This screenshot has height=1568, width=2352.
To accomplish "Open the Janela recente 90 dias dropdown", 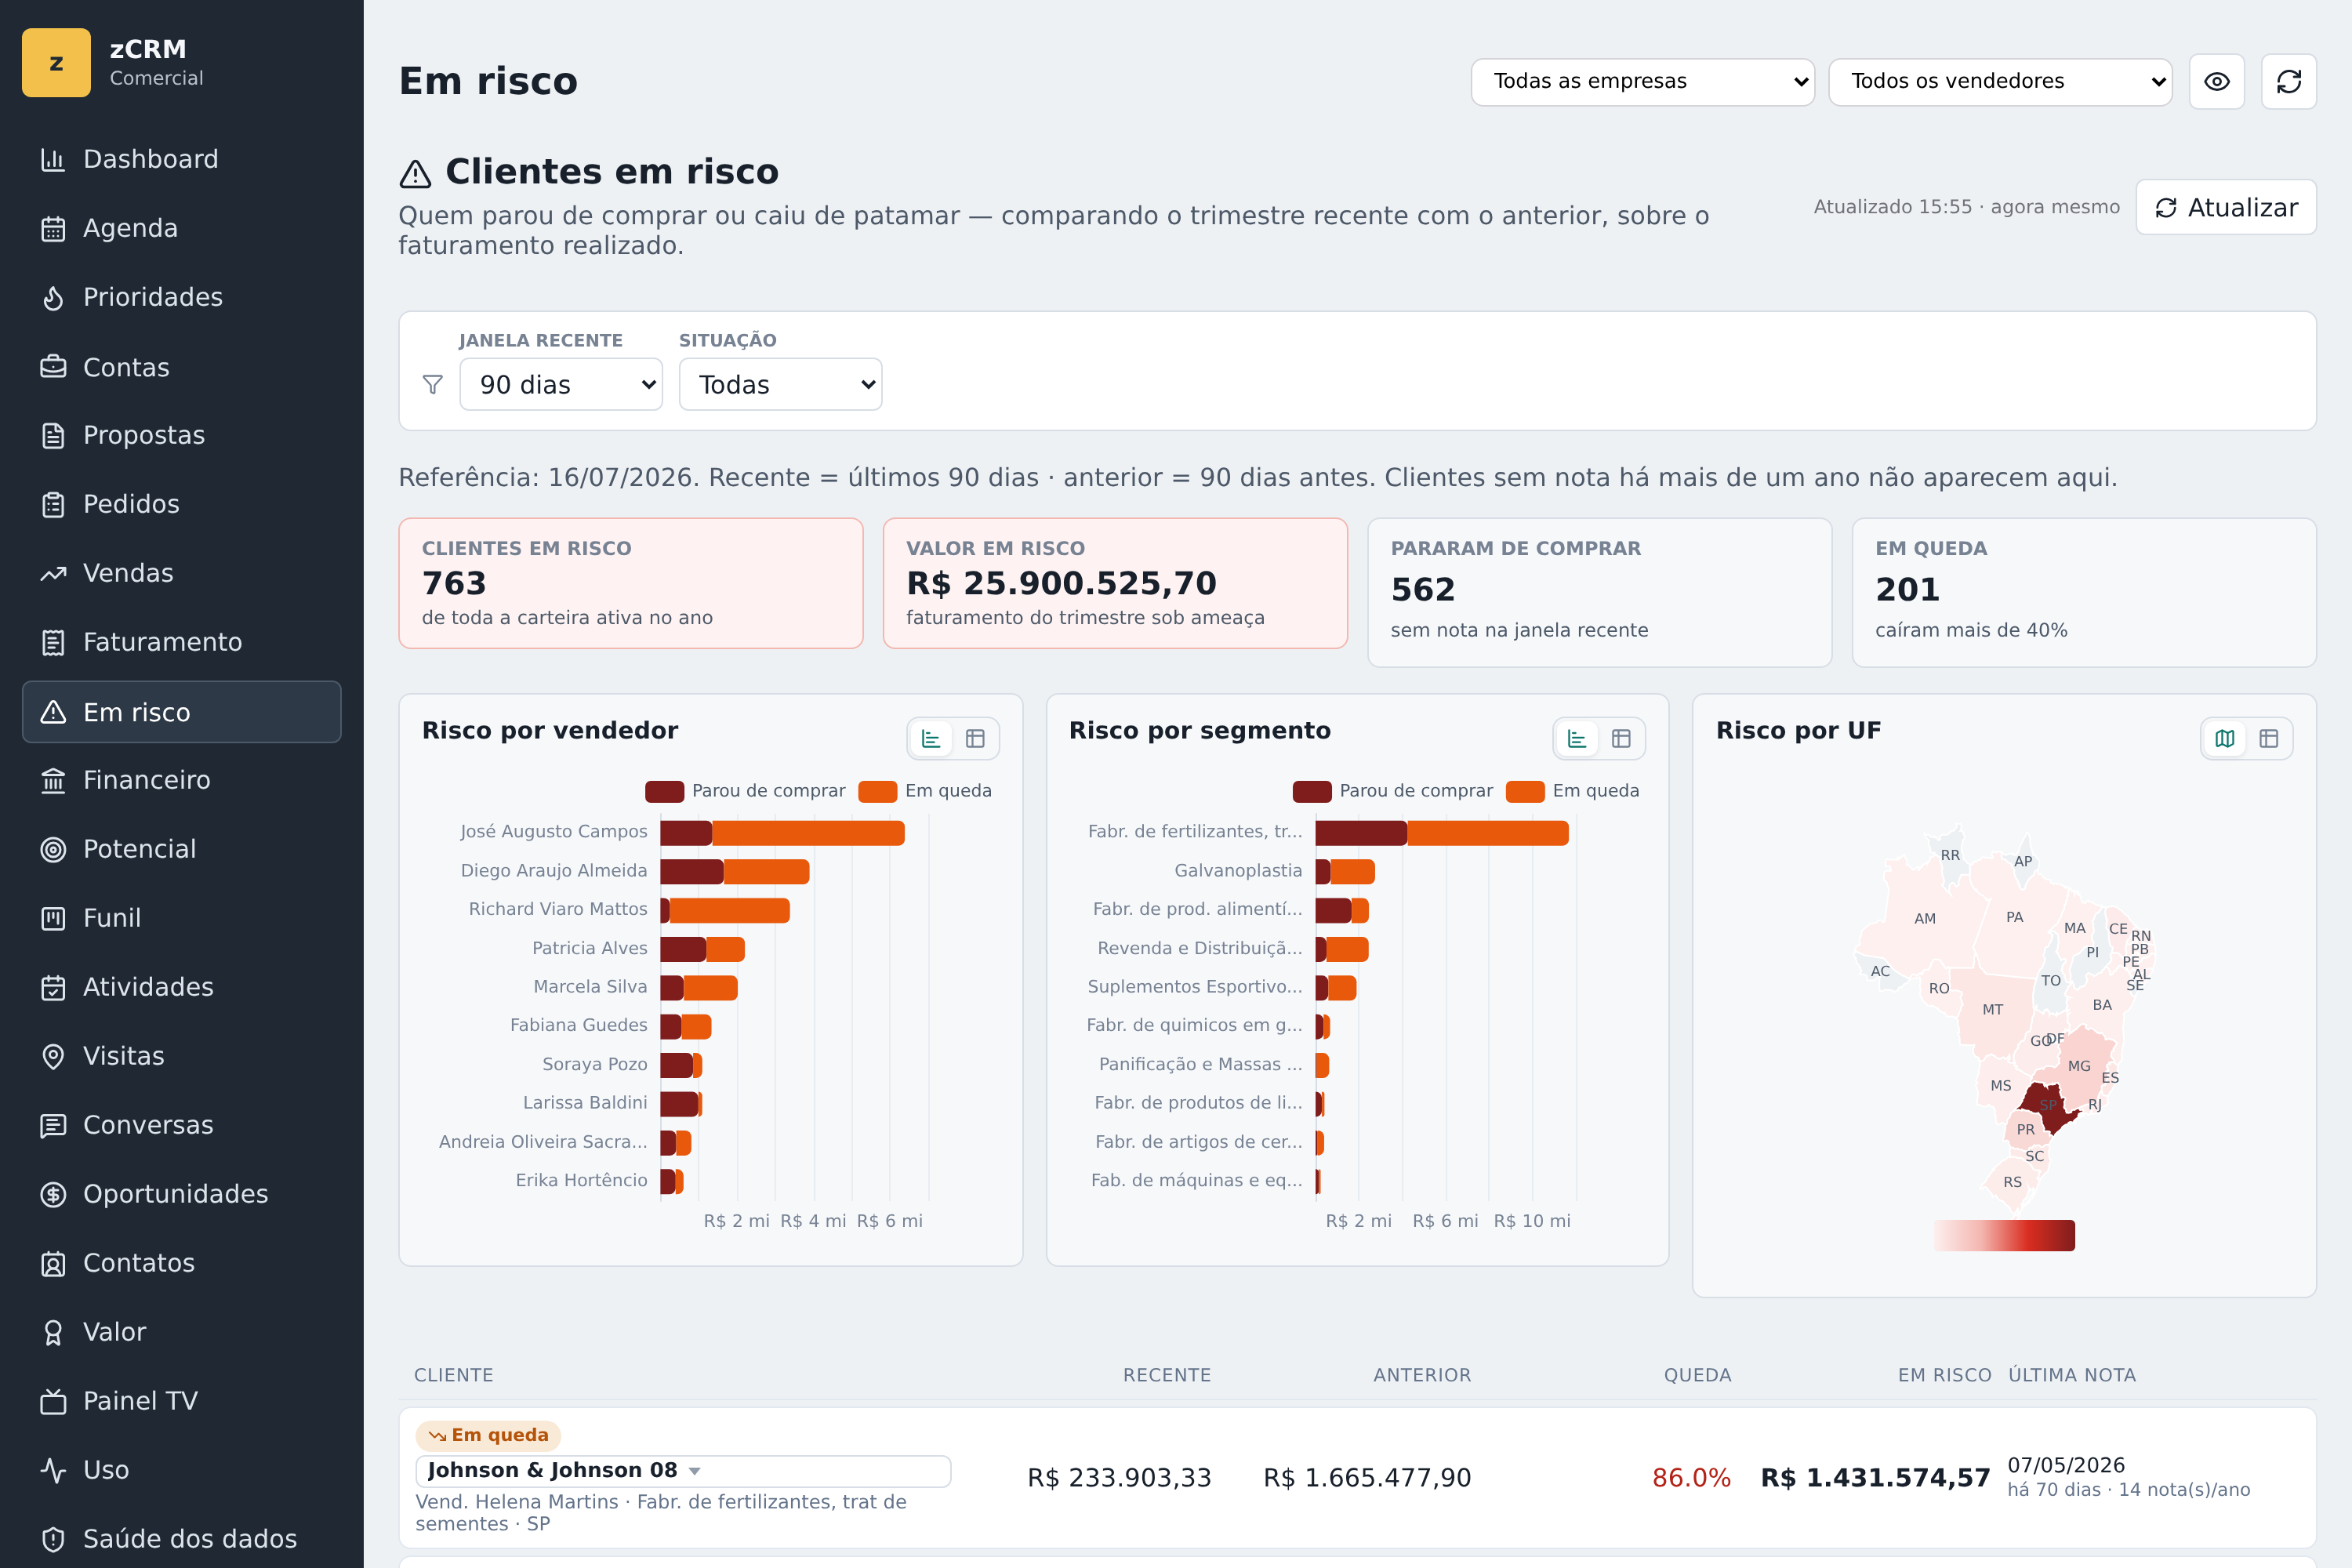I will tap(561, 384).
